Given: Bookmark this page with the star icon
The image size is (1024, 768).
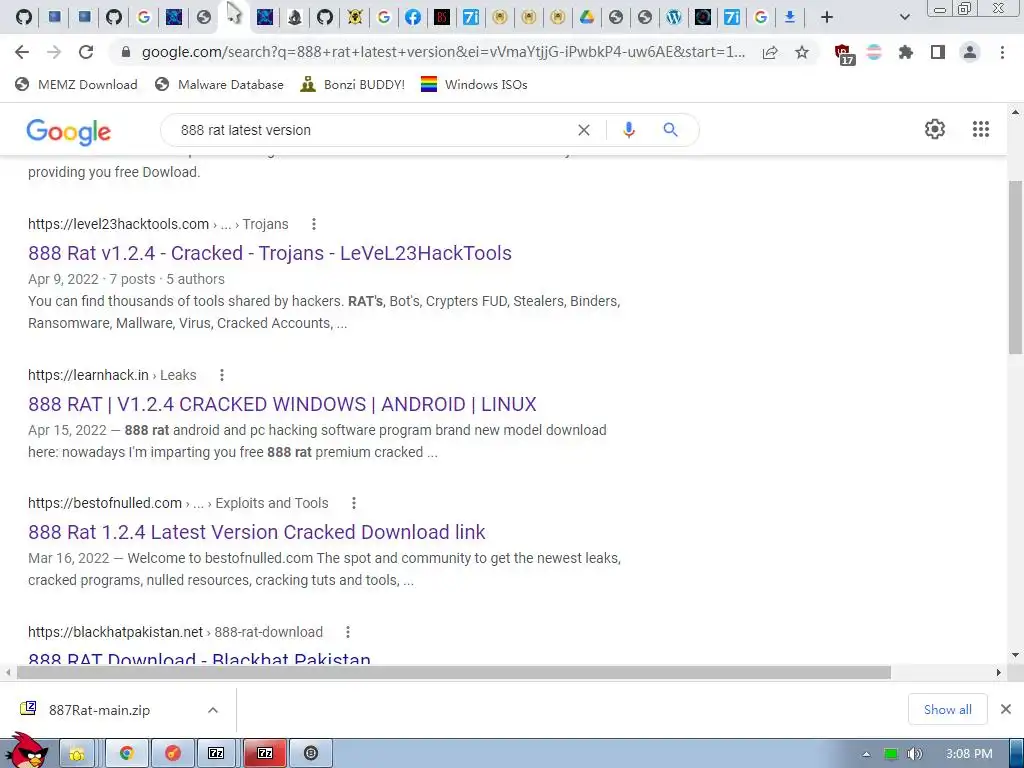Looking at the screenshot, I should coord(802,52).
